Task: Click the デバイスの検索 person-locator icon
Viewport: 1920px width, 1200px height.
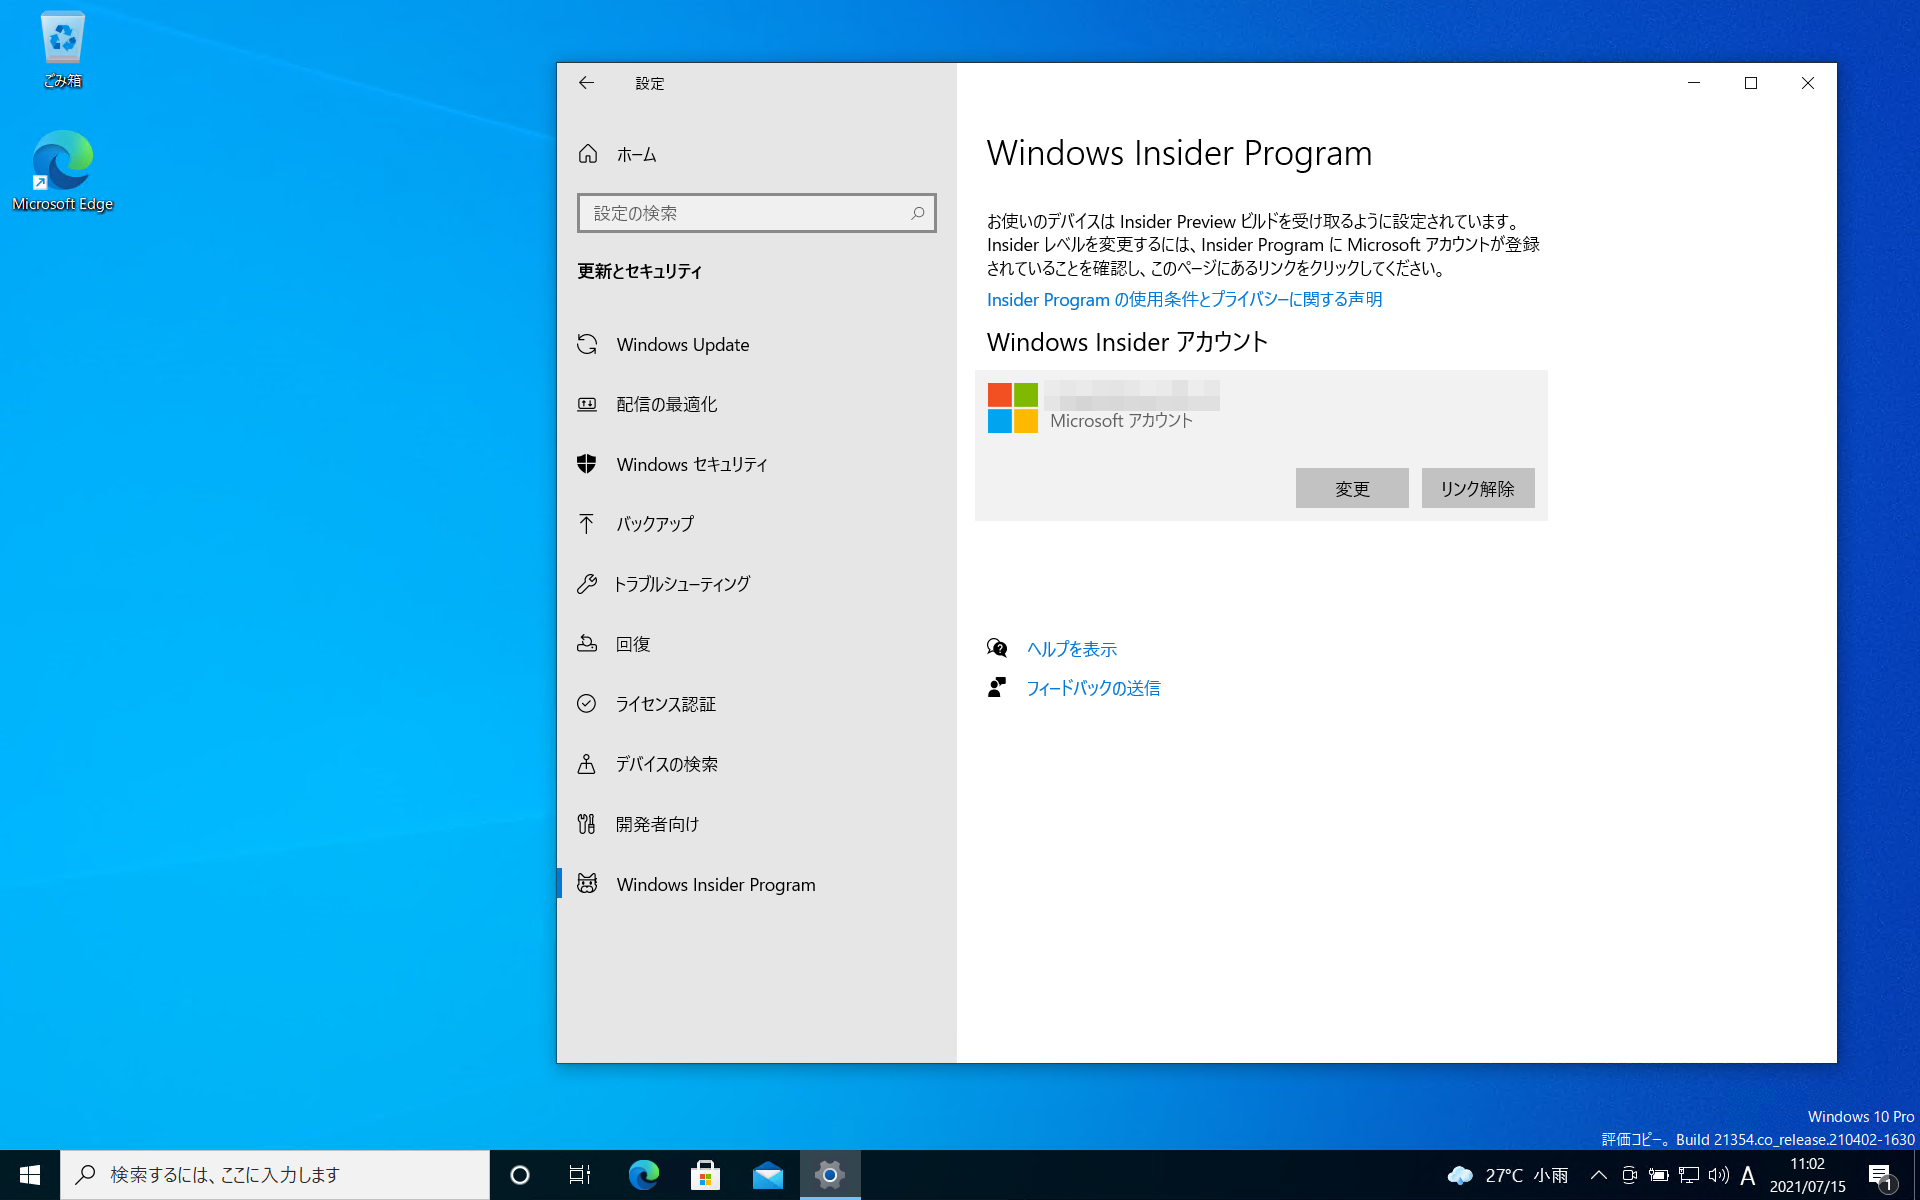Action: pos(587,764)
